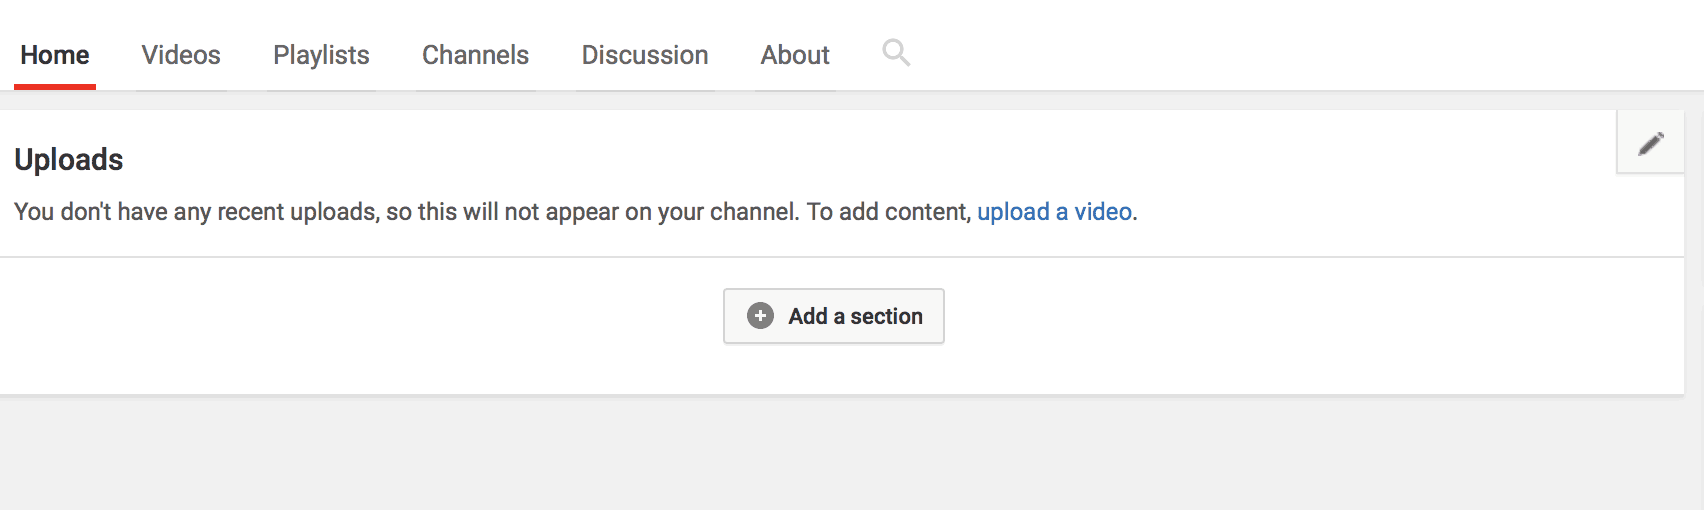Image resolution: width=1704 pixels, height=510 pixels.
Task: Click the plus circle icon in Add a section
Action: [x=761, y=316]
